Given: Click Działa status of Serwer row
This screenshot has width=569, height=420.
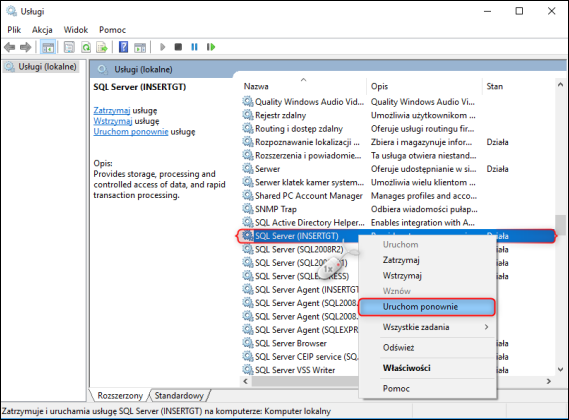Looking at the screenshot, I should [498, 169].
